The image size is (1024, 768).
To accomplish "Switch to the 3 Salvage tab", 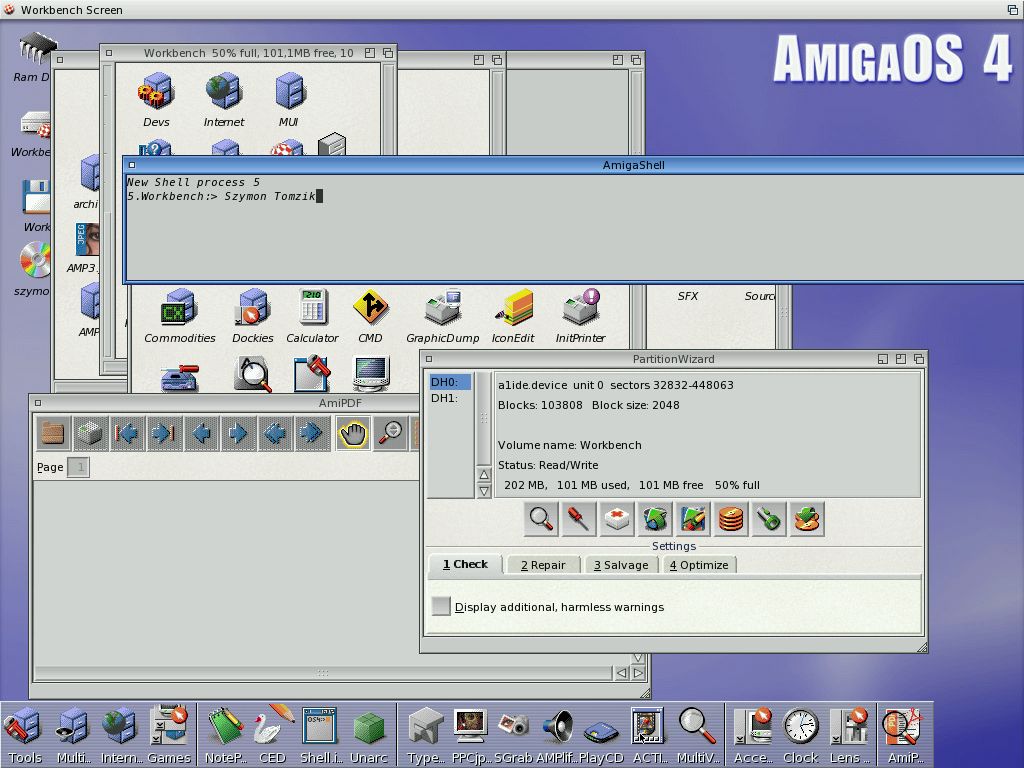I will pos(621,565).
